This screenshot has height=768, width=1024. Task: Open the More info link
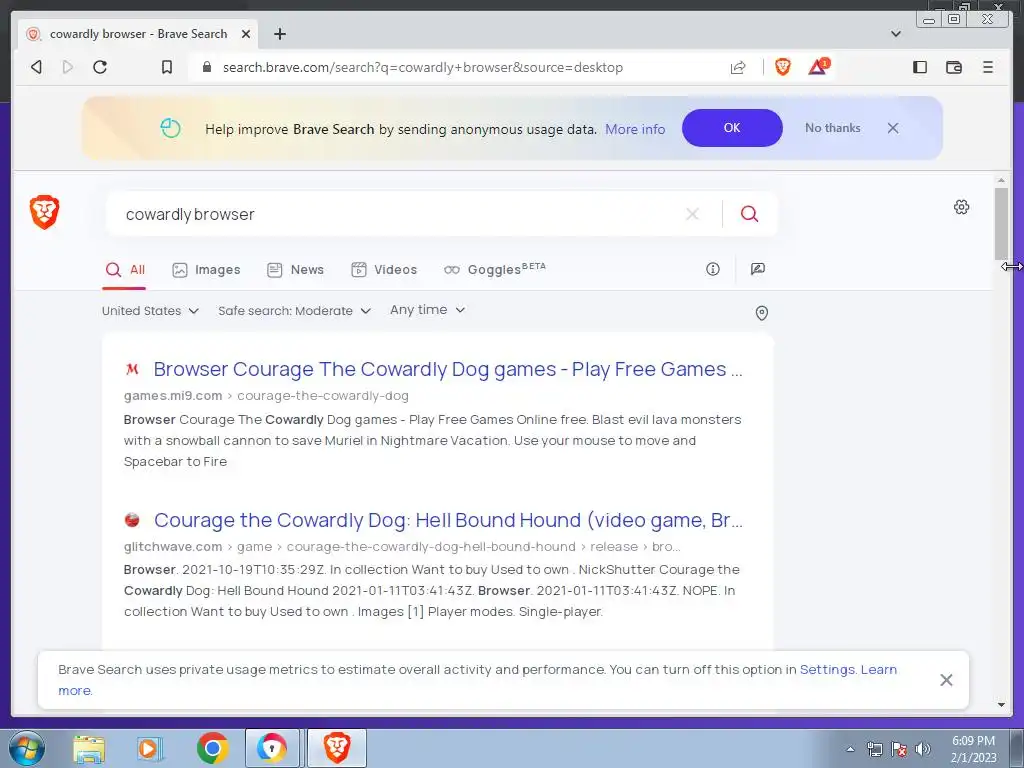tap(635, 129)
